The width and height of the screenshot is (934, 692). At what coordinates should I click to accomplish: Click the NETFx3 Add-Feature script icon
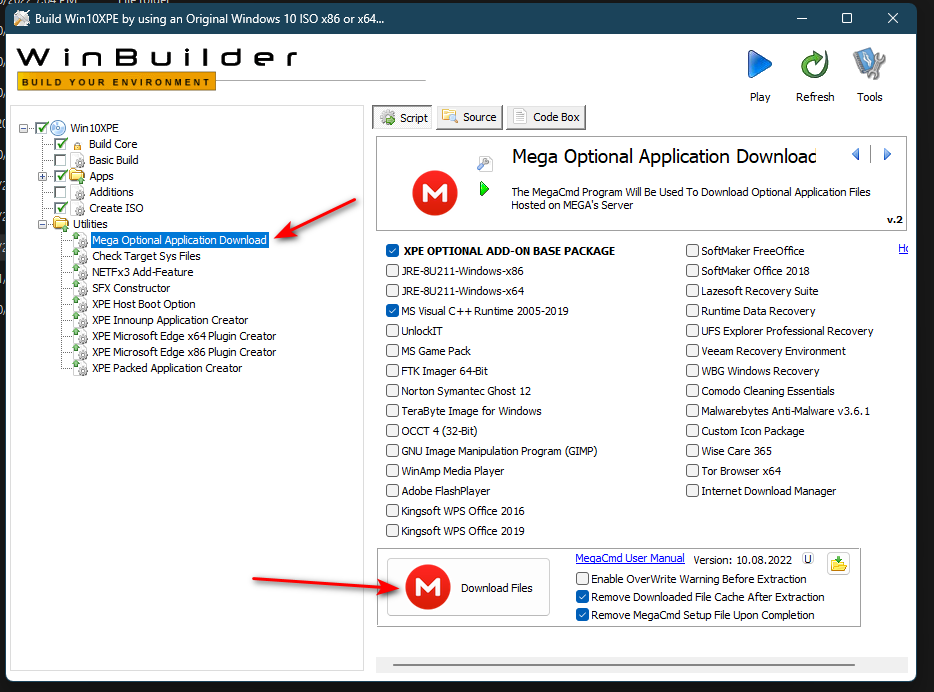[80, 272]
